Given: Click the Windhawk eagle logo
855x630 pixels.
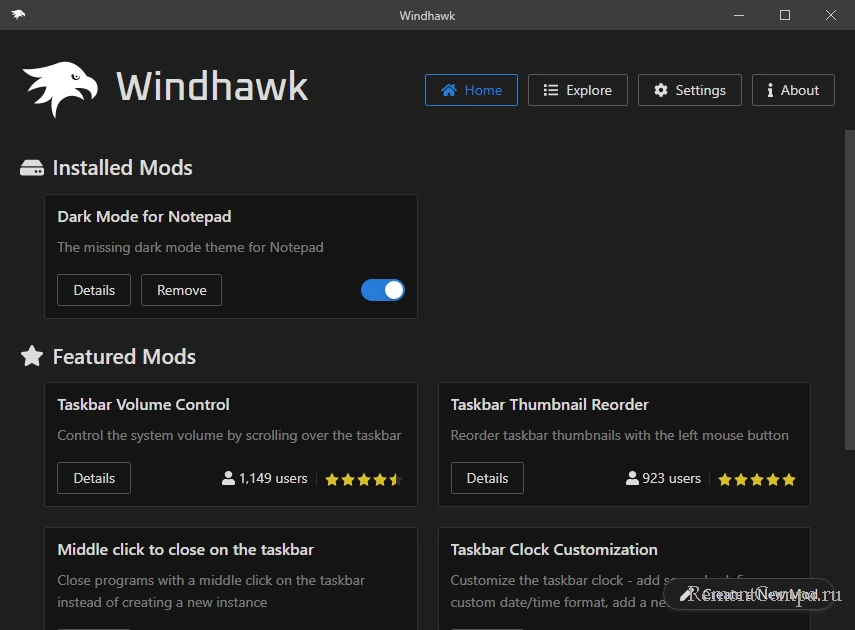Looking at the screenshot, I should pyautogui.click(x=60, y=89).
